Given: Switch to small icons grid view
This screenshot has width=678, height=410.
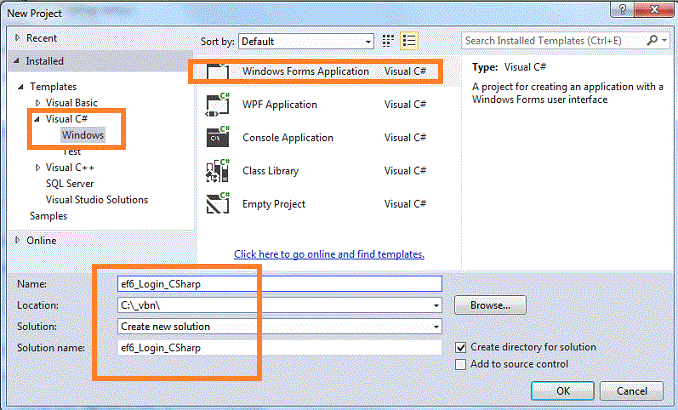Looking at the screenshot, I should coord(388,41).
